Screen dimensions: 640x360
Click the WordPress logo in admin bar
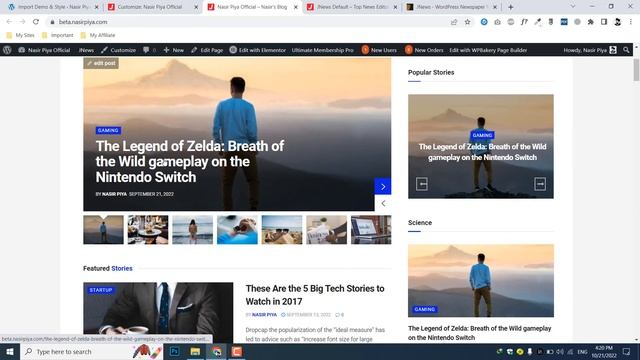click(7, 50)
